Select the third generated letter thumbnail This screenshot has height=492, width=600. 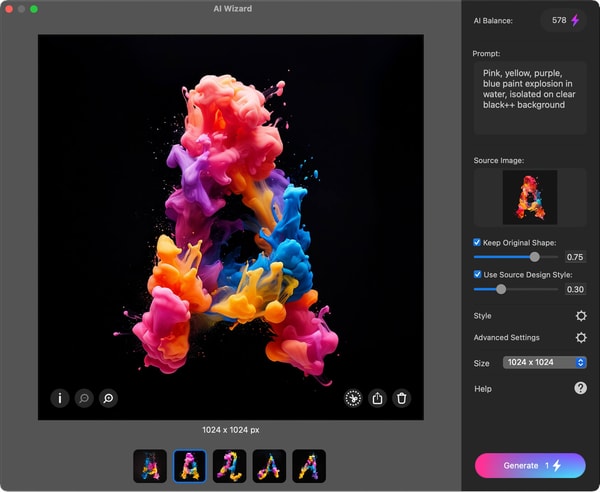click(230, 466)
